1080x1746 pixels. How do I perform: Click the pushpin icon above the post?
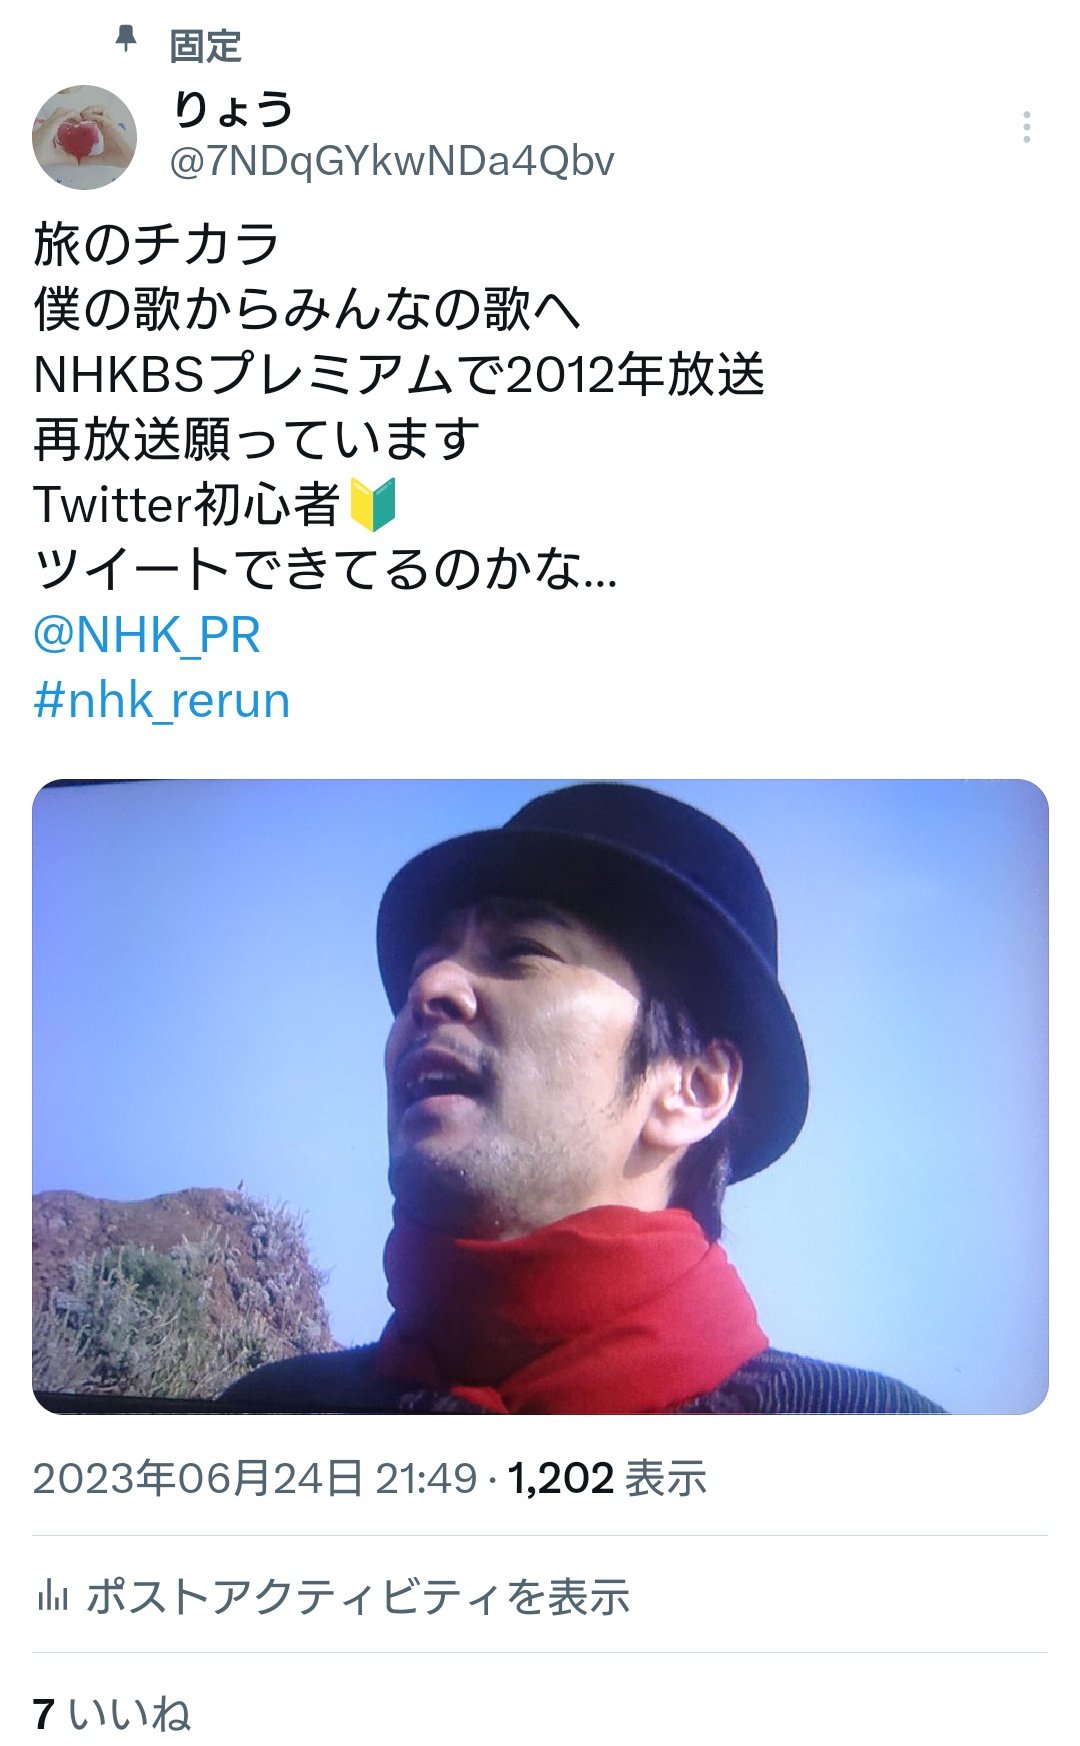click(x=125, y=40)
